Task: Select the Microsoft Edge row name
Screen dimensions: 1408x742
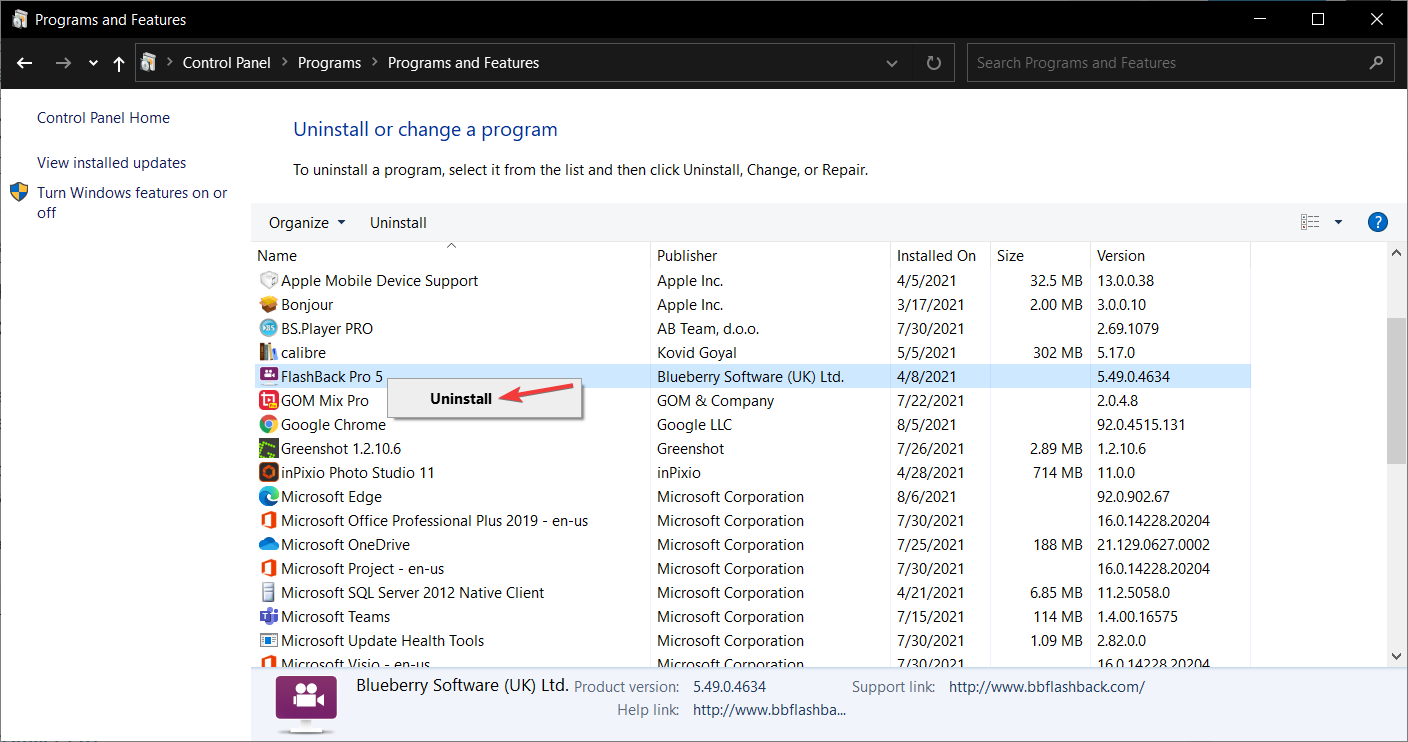Action: [x=331, y=497]
